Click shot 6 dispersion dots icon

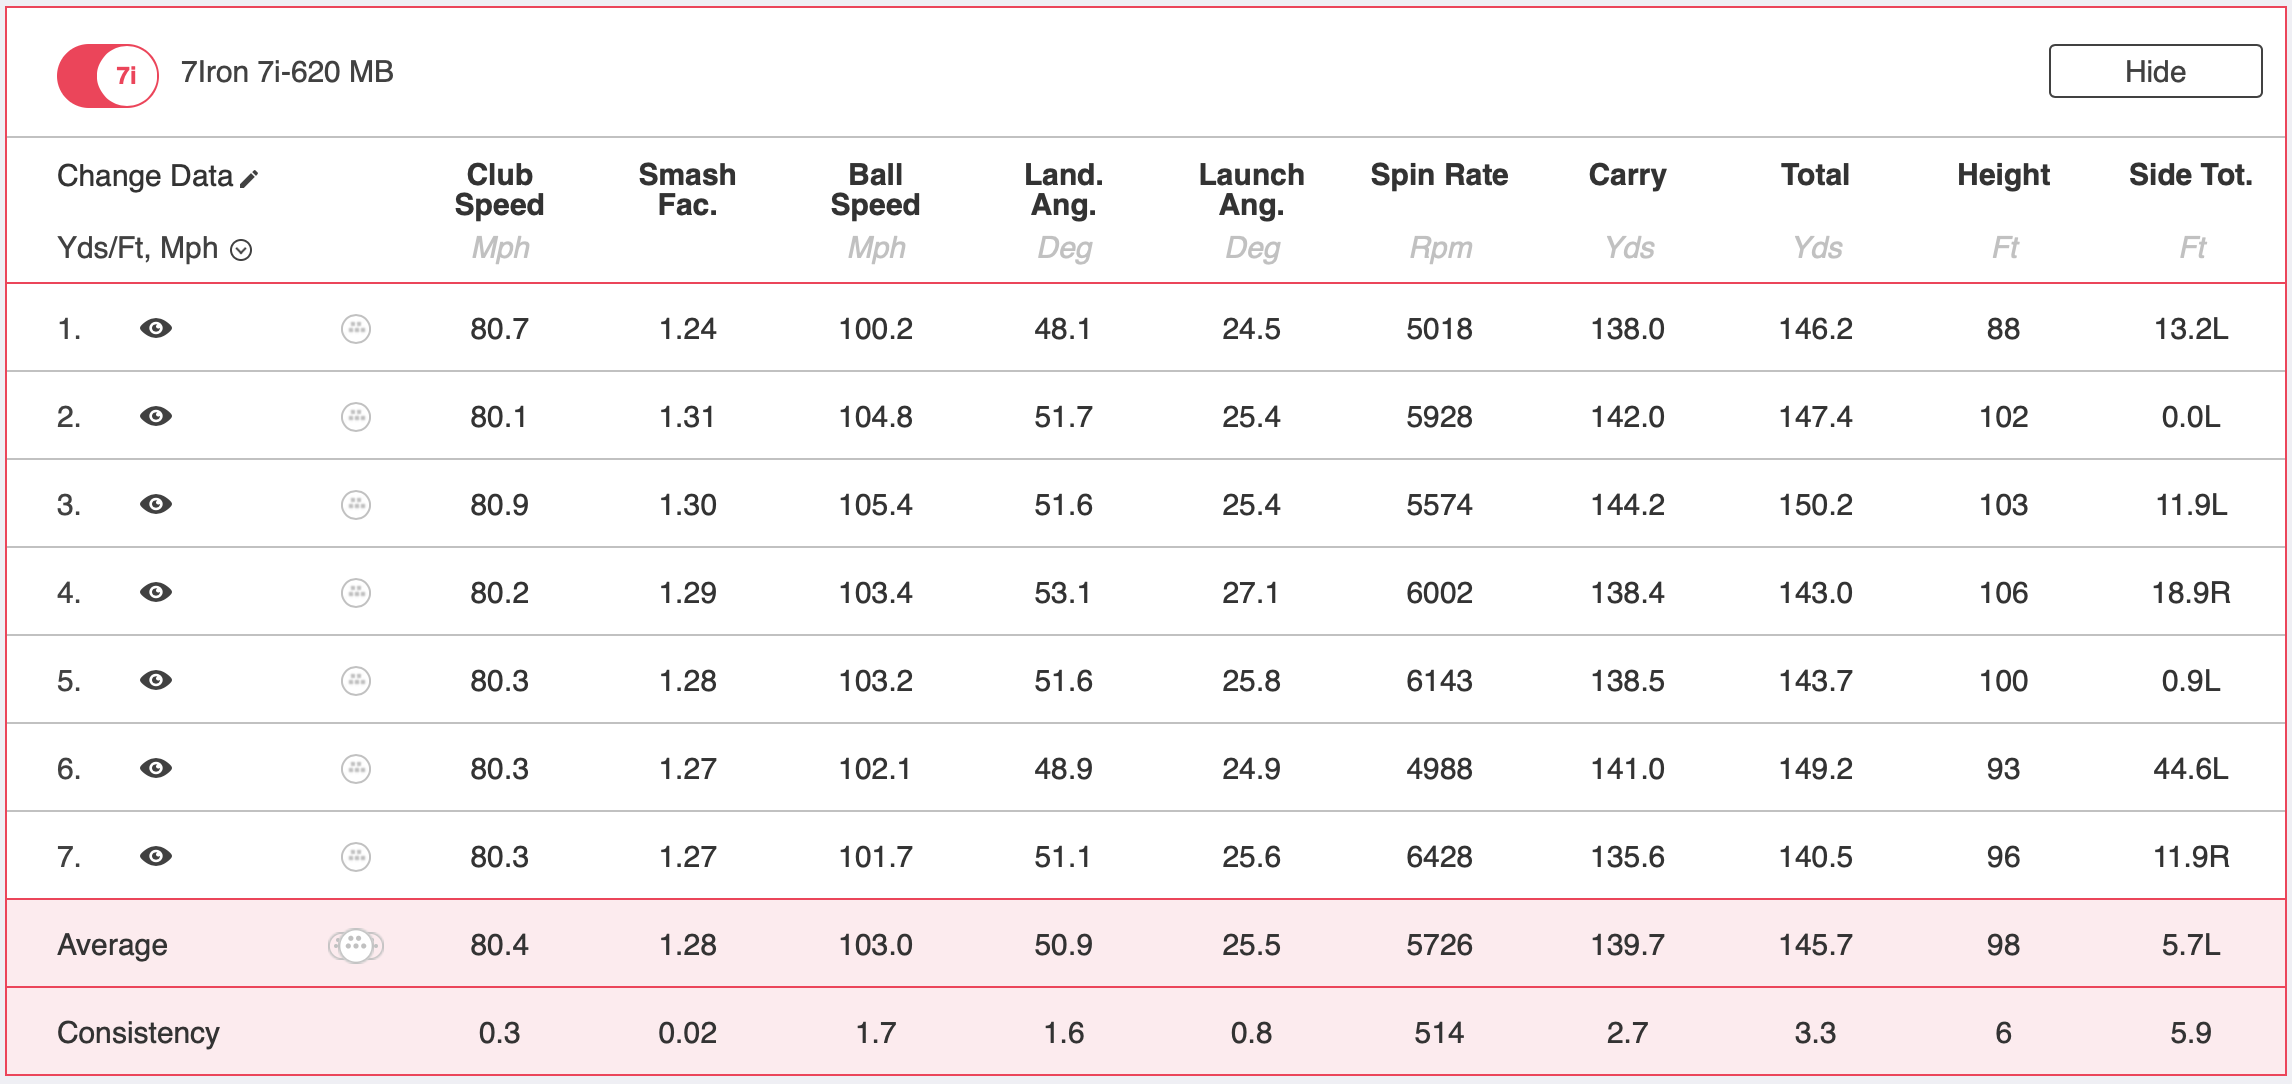pos(356,769)
